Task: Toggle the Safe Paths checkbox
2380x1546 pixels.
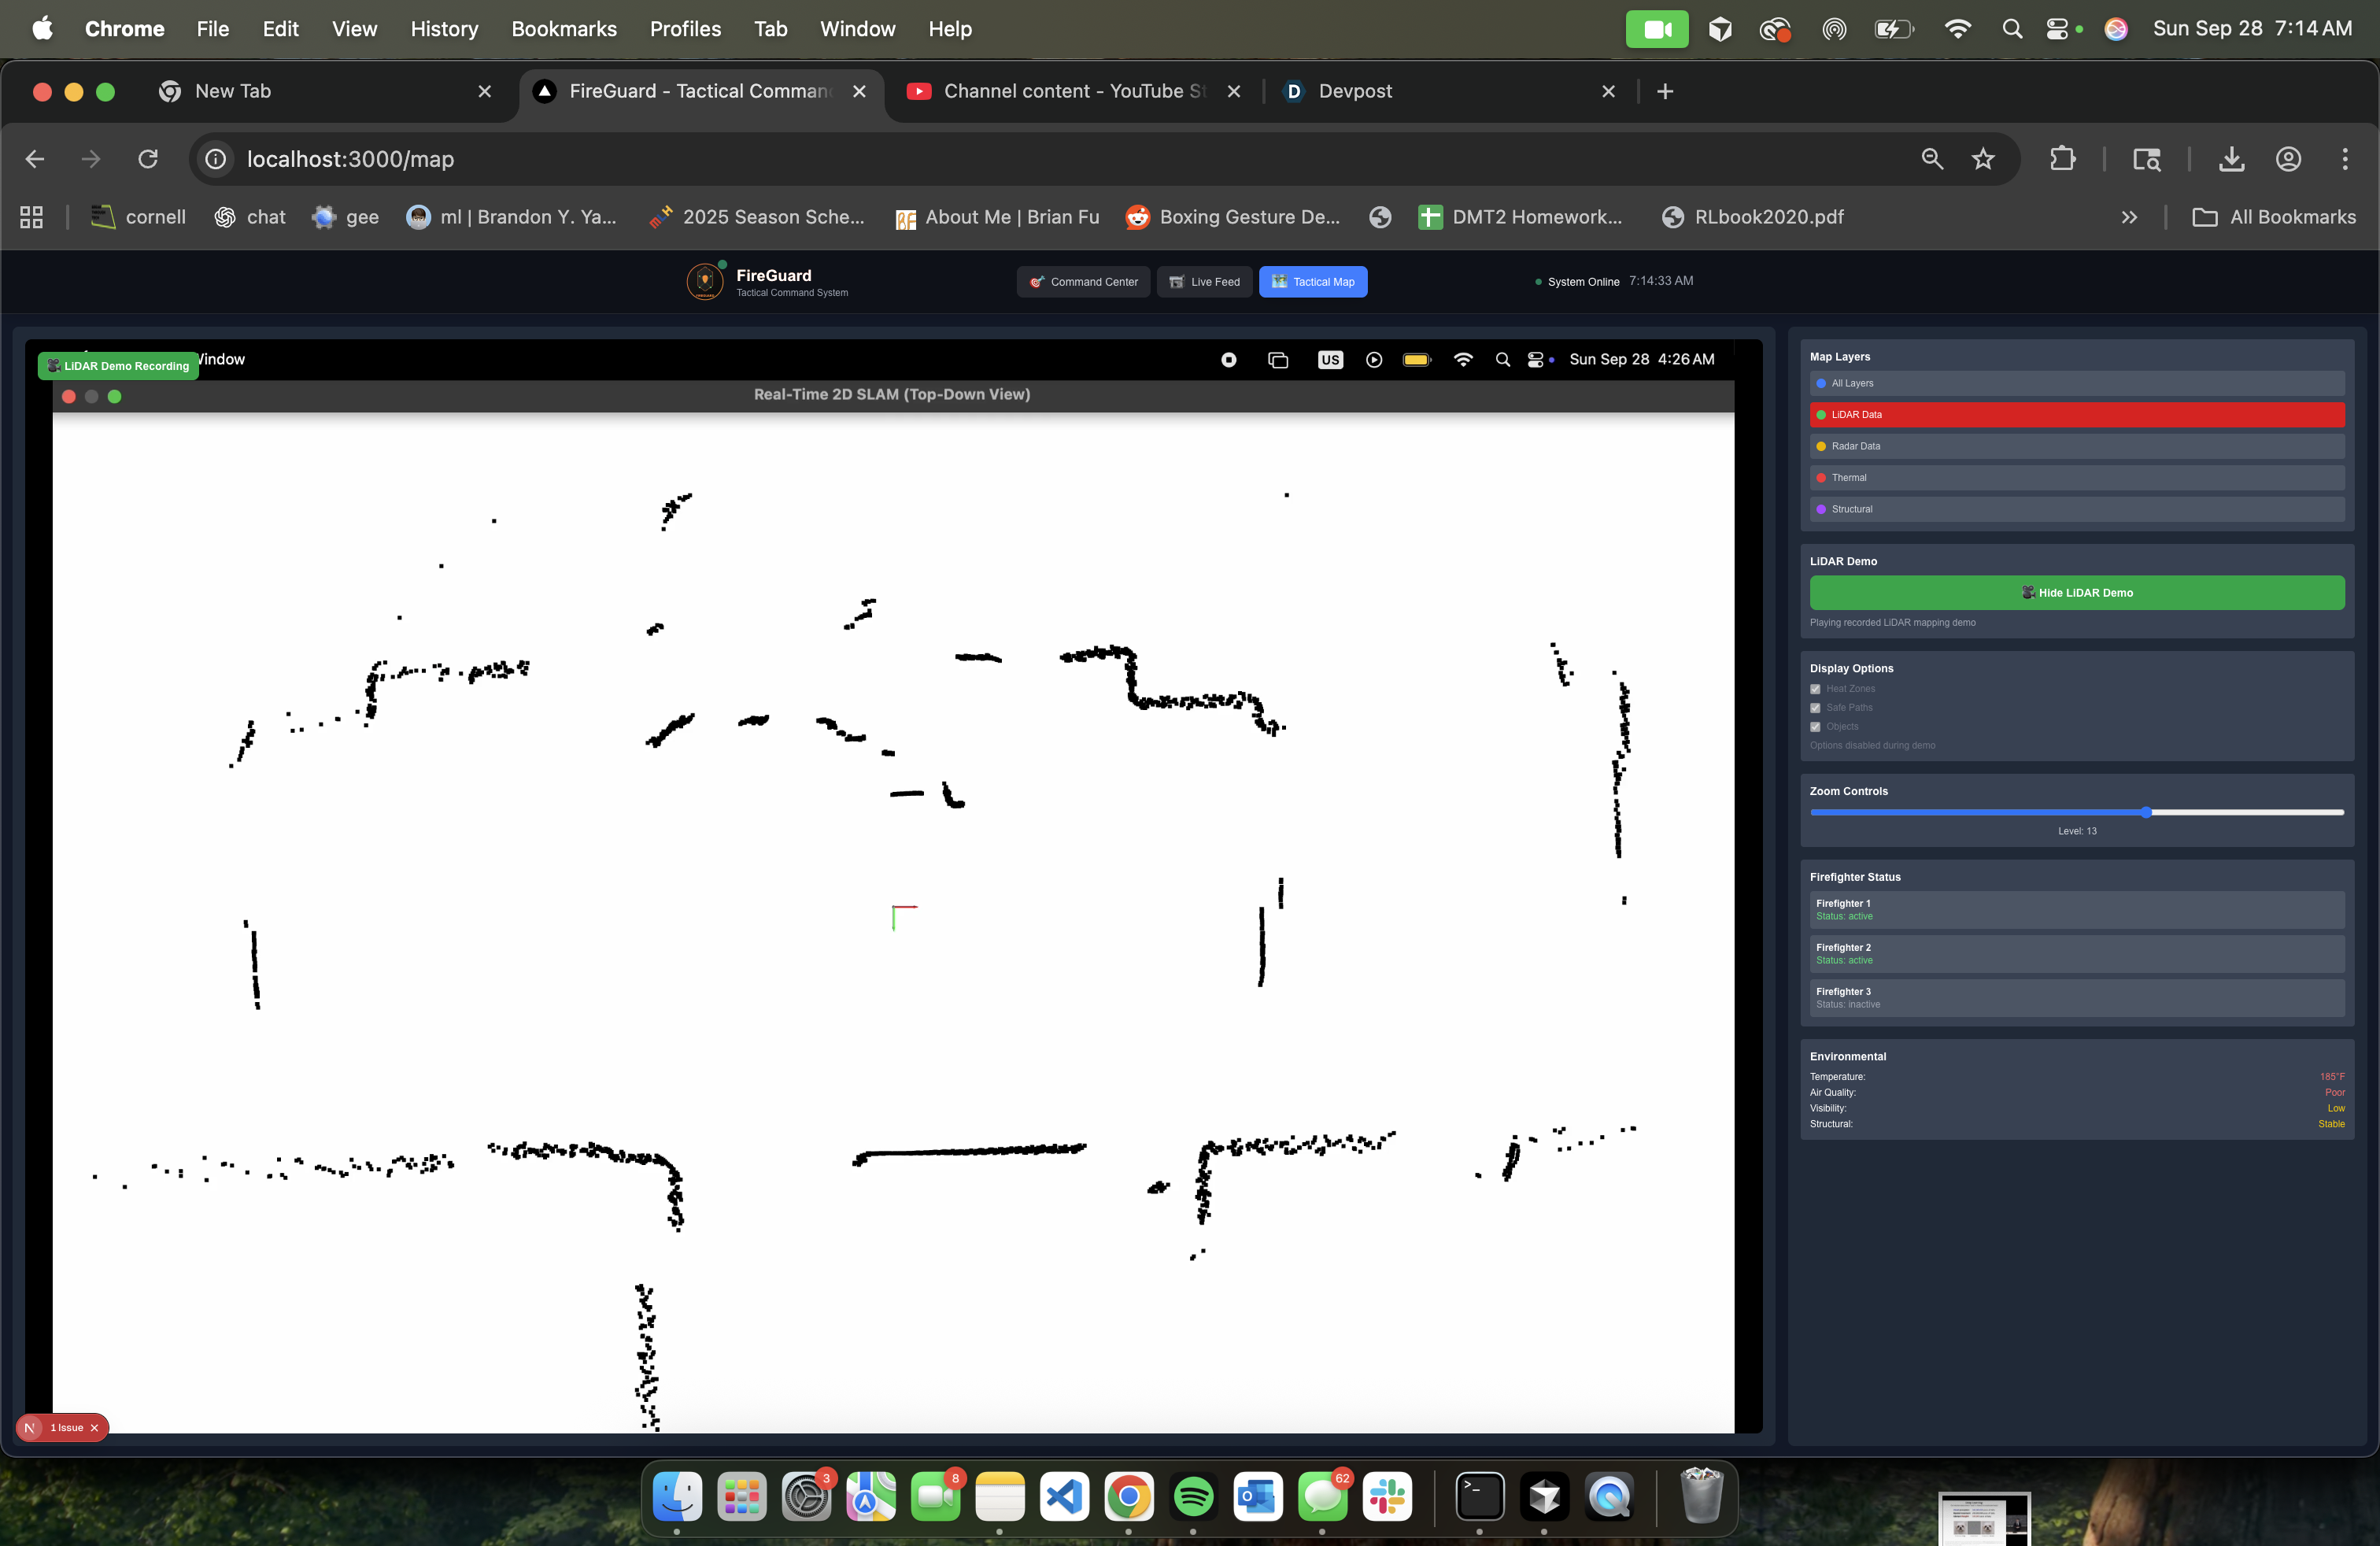Action: pyautogui.click(x=1816, y=708)
